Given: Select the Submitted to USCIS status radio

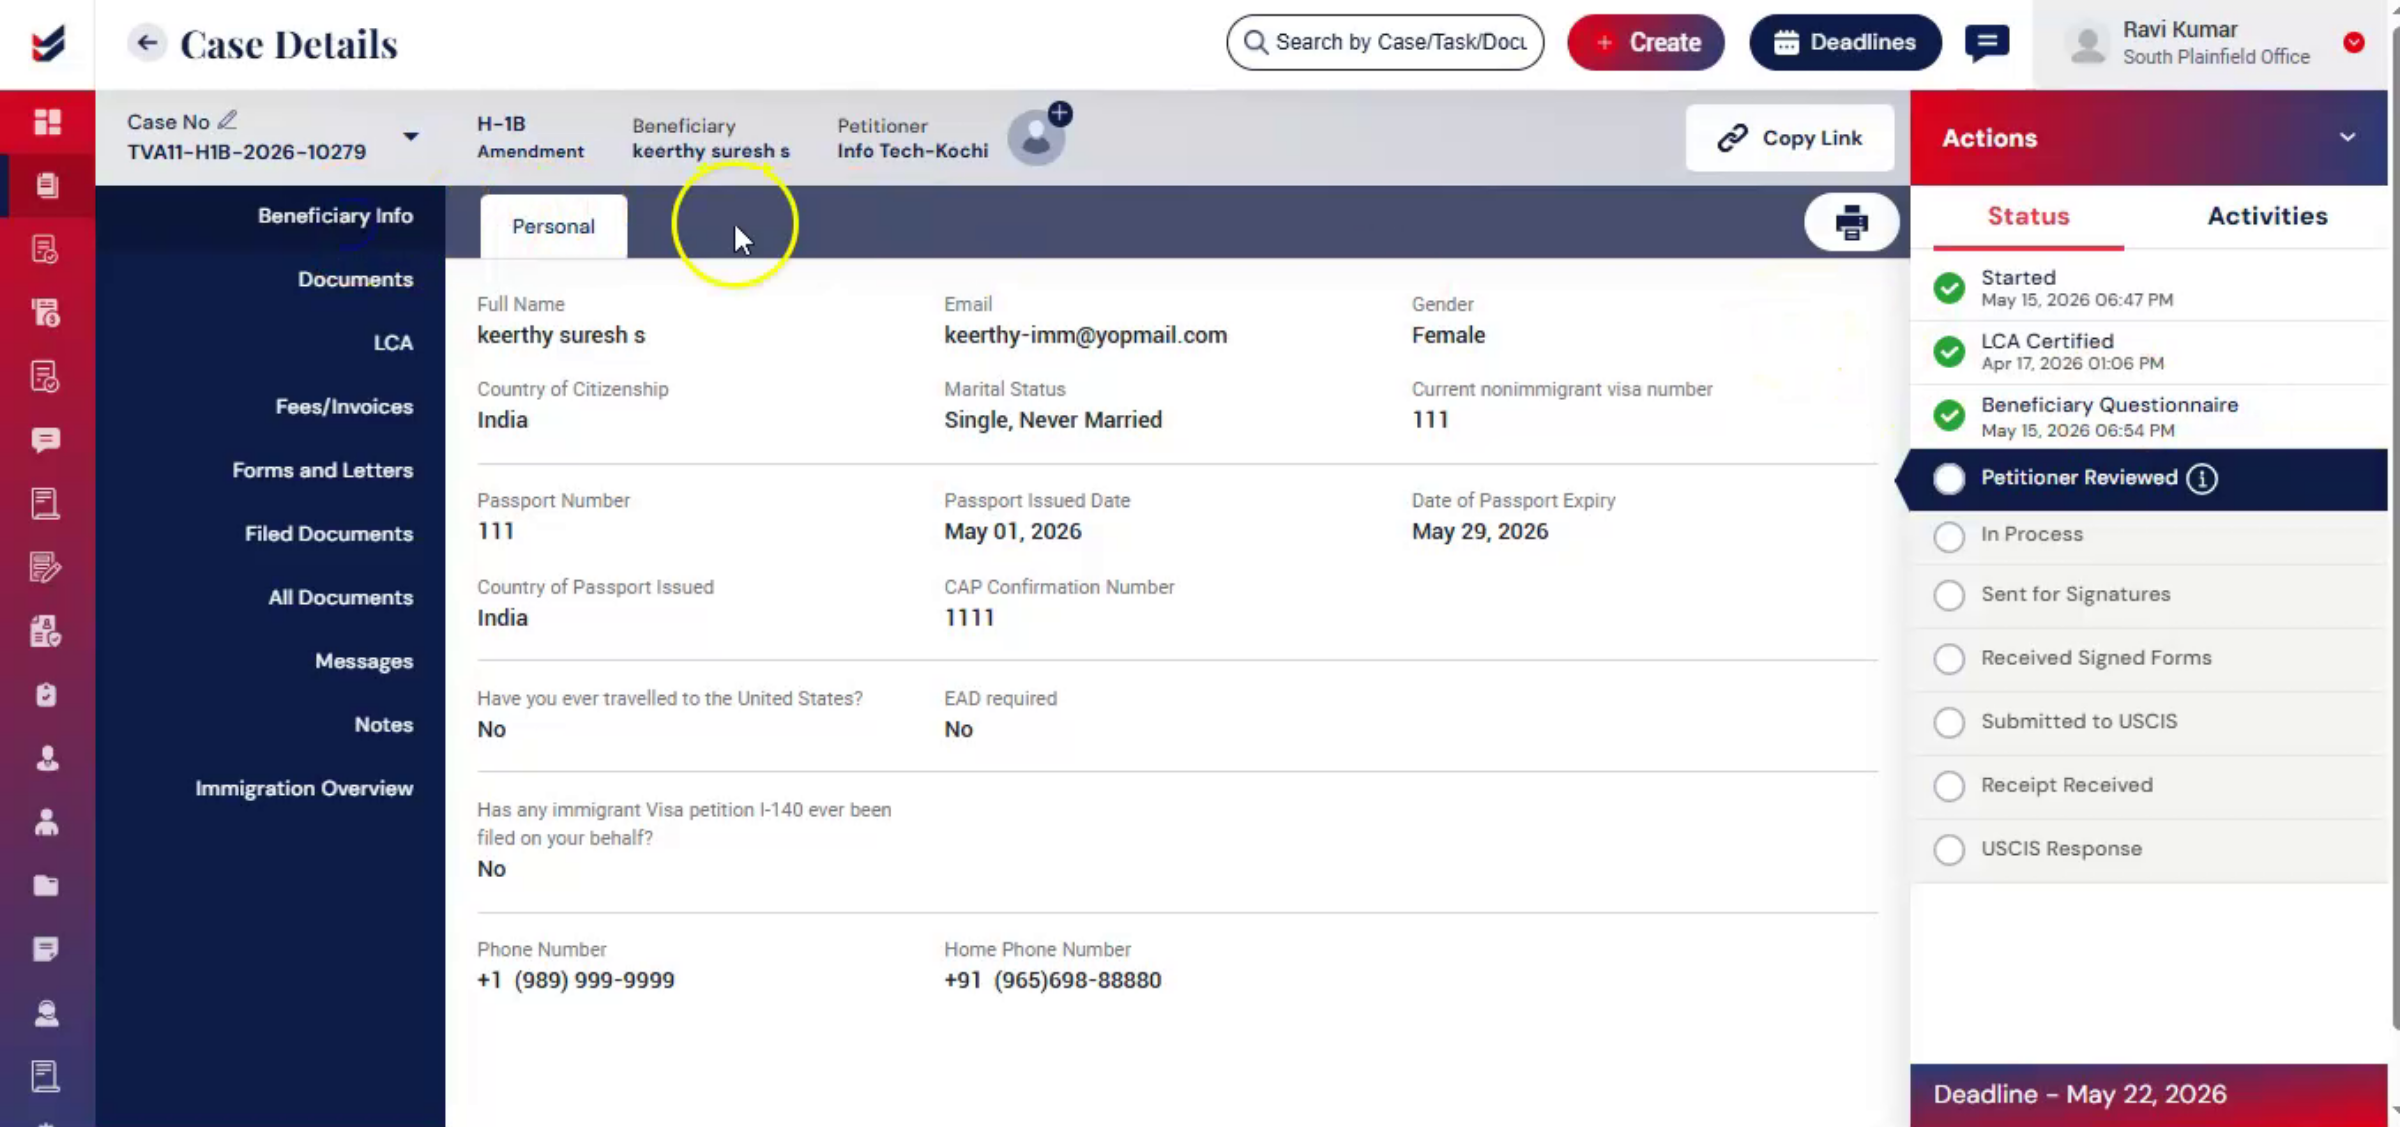Looking at the screenshot, I should pyautogui.click(x=1949, y=722).
